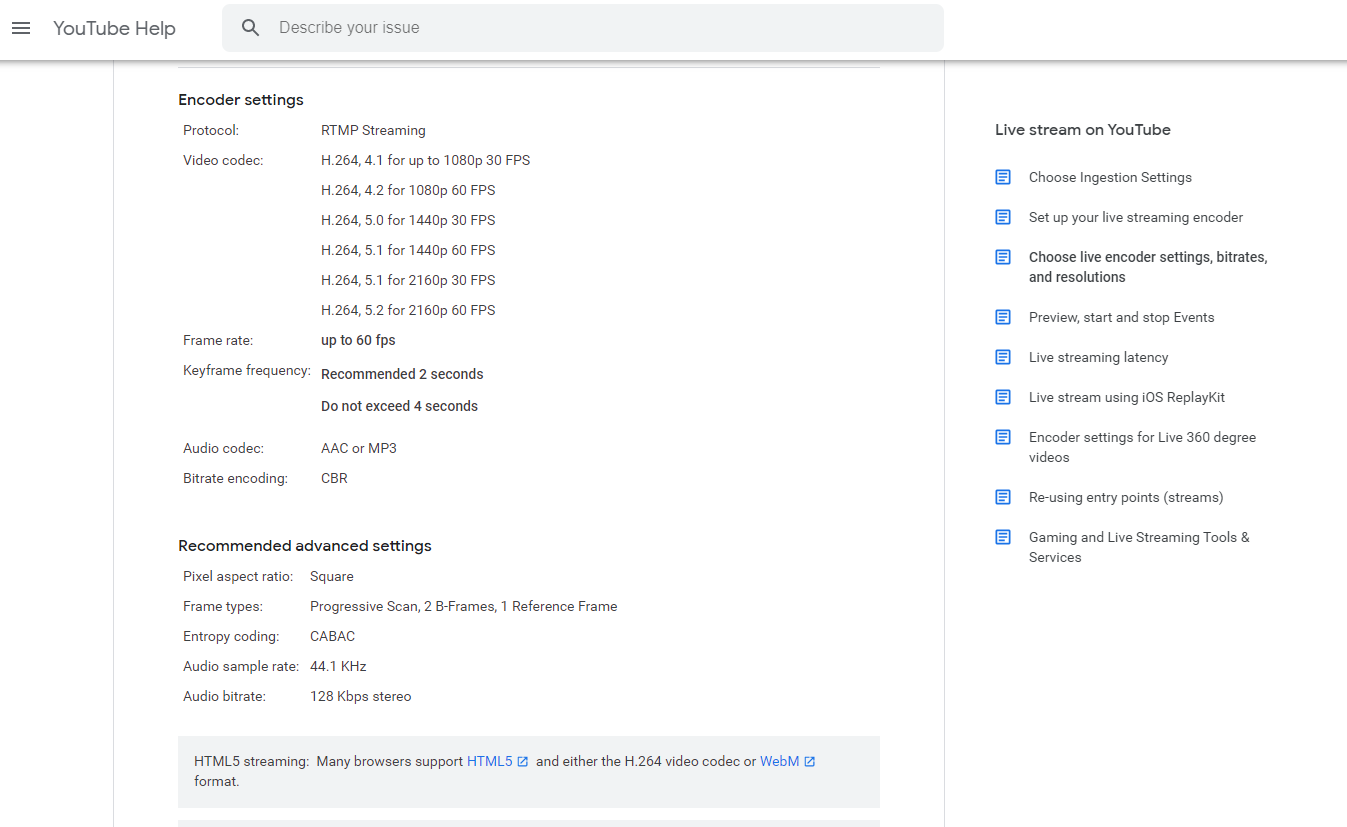Screen dimensions: 1347x827
Task: Click the up to 60 fps value
Action: point(358,340)
